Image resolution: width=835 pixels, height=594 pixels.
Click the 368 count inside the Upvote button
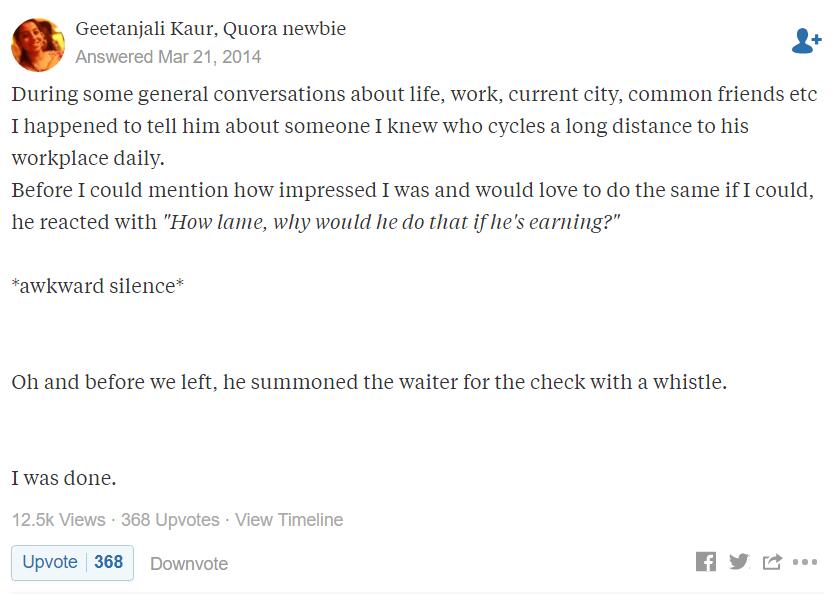(109, 562)
